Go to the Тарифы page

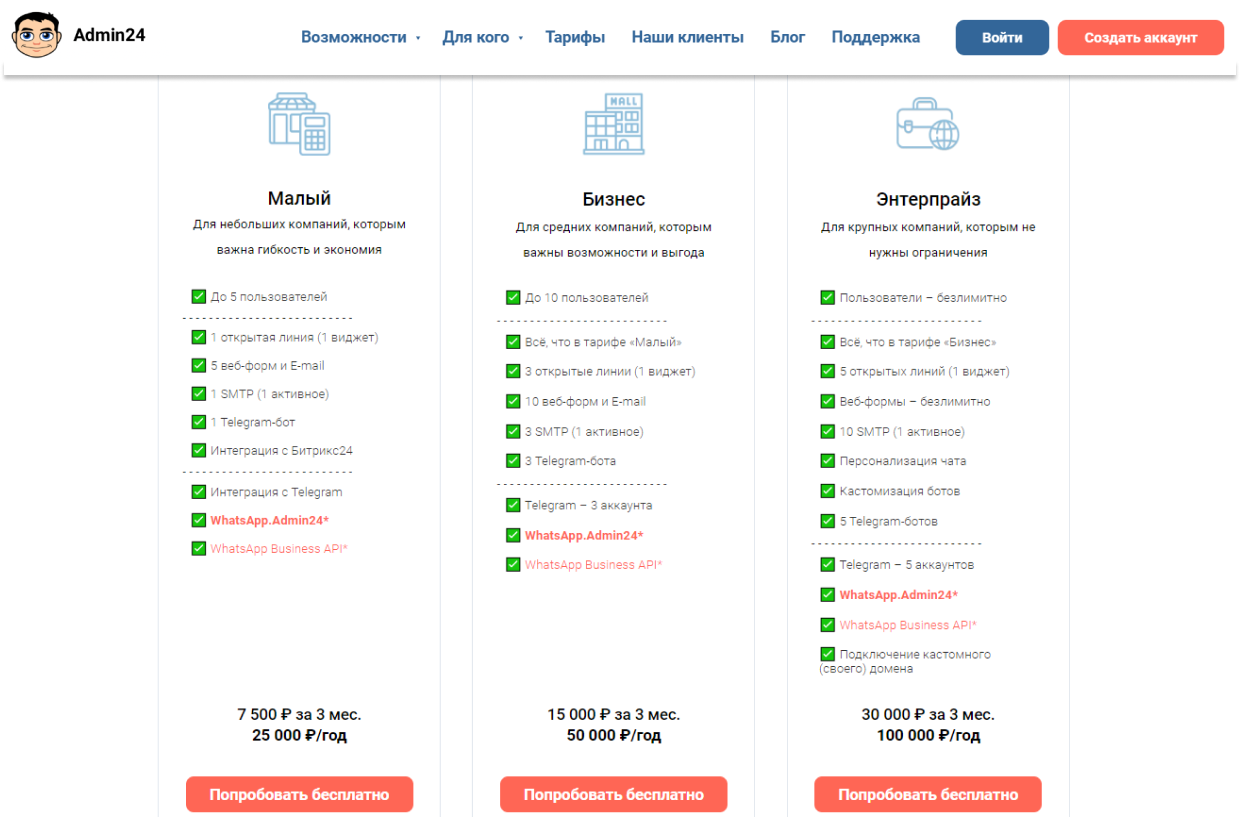click(x=575, y=37)
